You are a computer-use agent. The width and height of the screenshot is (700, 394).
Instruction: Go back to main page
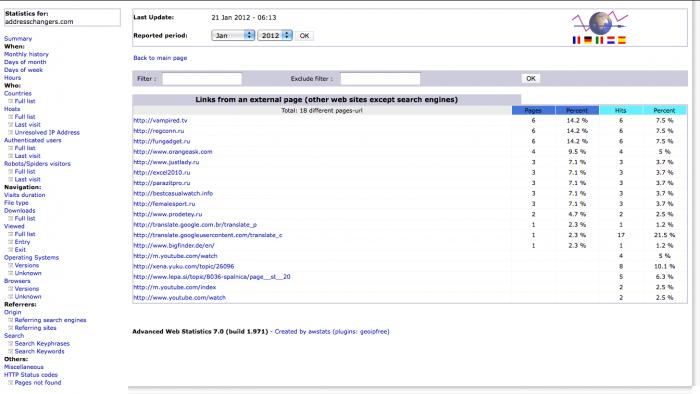160,58
